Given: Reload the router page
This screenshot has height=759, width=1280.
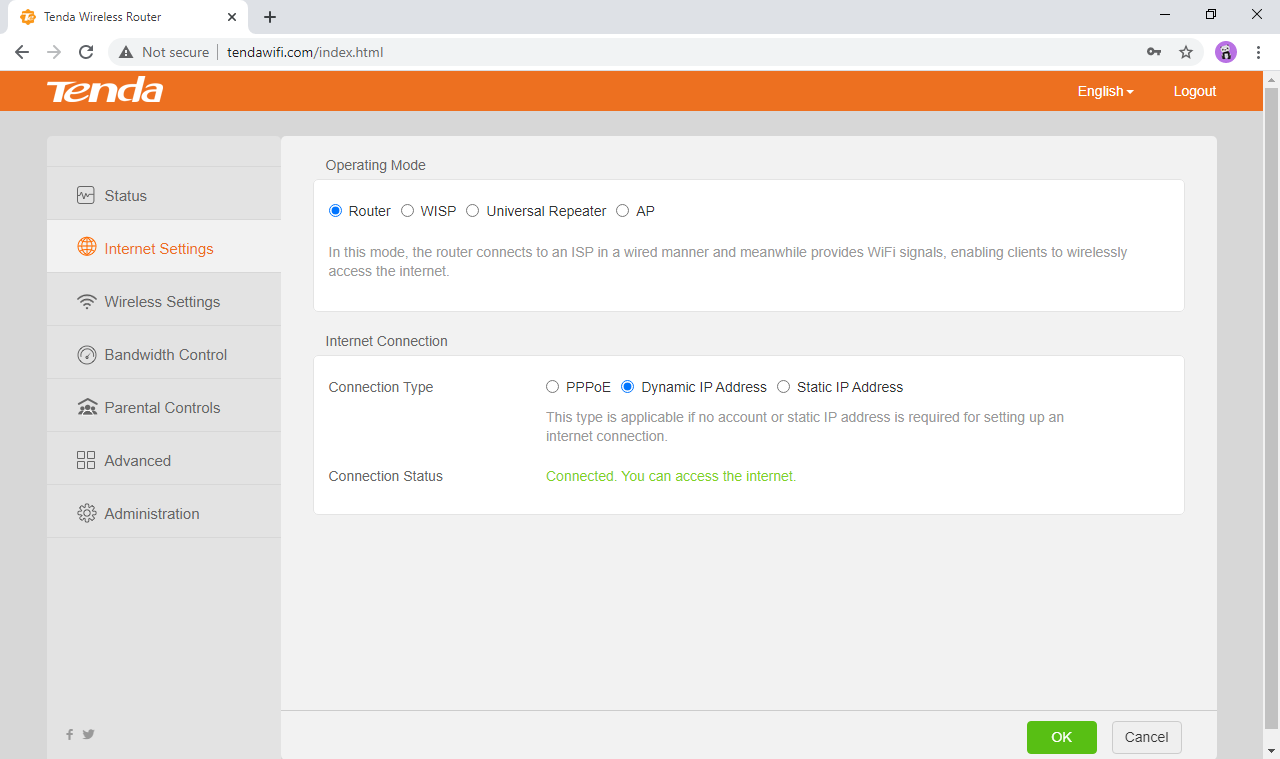Looking at the screenshot, I should (86, 52).
